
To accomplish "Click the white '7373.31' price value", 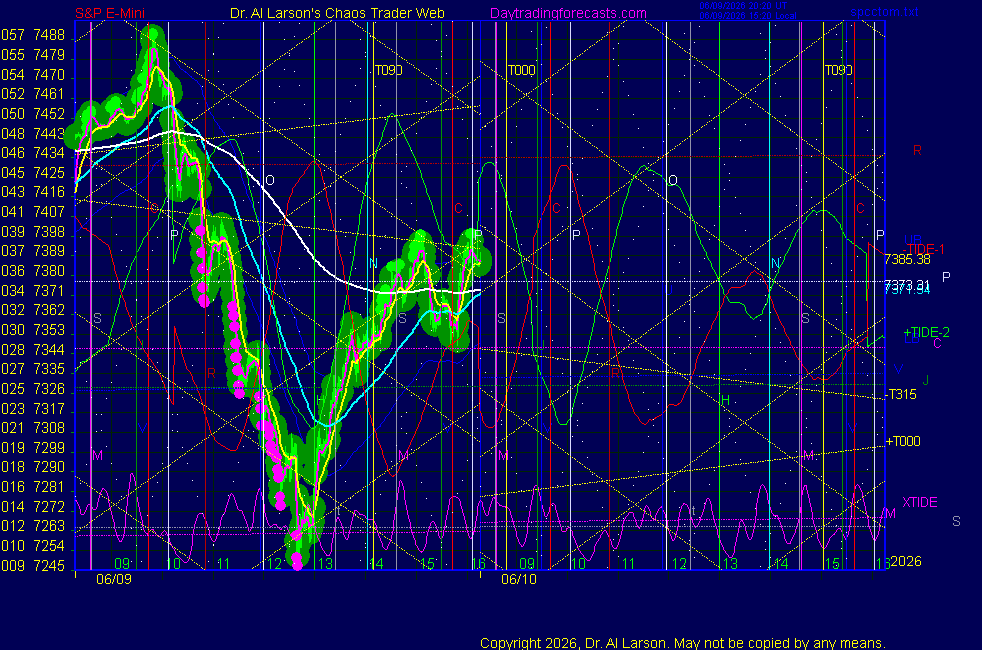I will (x=907, y=284).
